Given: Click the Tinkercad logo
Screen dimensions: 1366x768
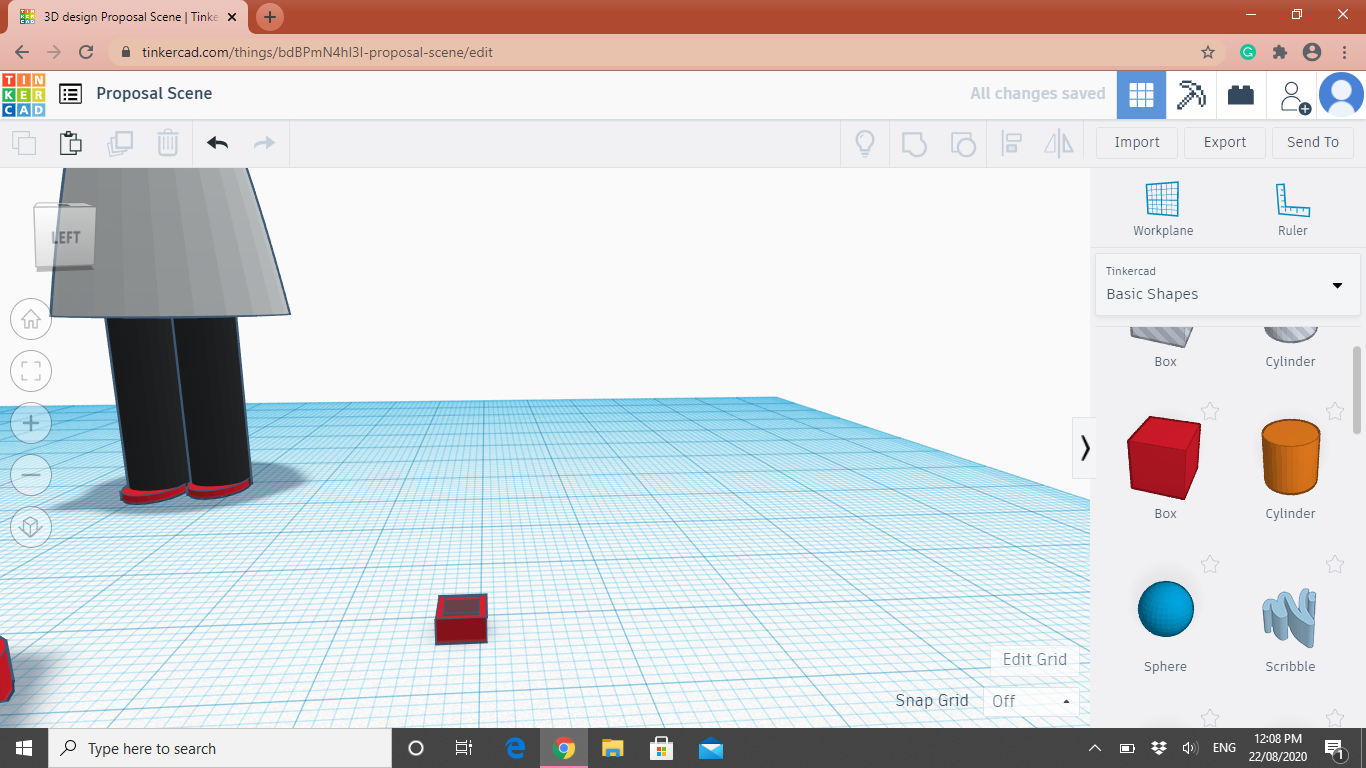Looking at the screenshot, I should (23, 95).
